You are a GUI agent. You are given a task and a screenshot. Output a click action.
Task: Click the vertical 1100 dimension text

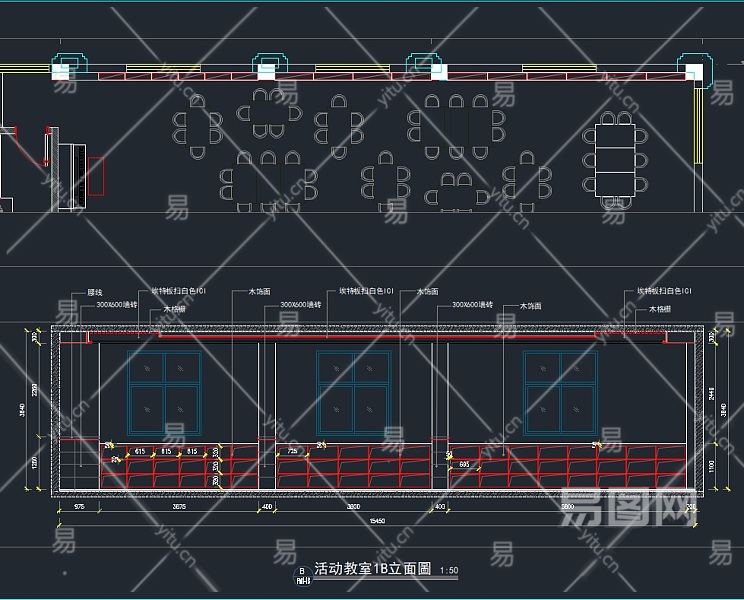click(x=711, y=466)
